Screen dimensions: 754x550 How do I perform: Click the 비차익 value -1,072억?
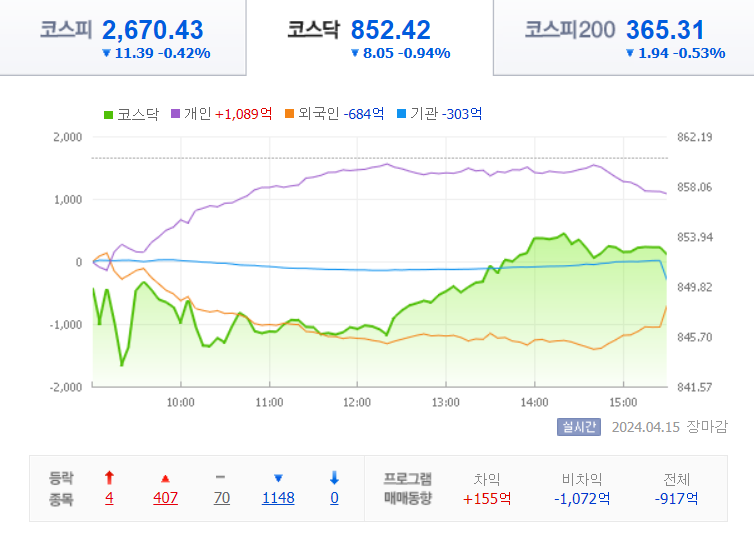pos(582,499)
